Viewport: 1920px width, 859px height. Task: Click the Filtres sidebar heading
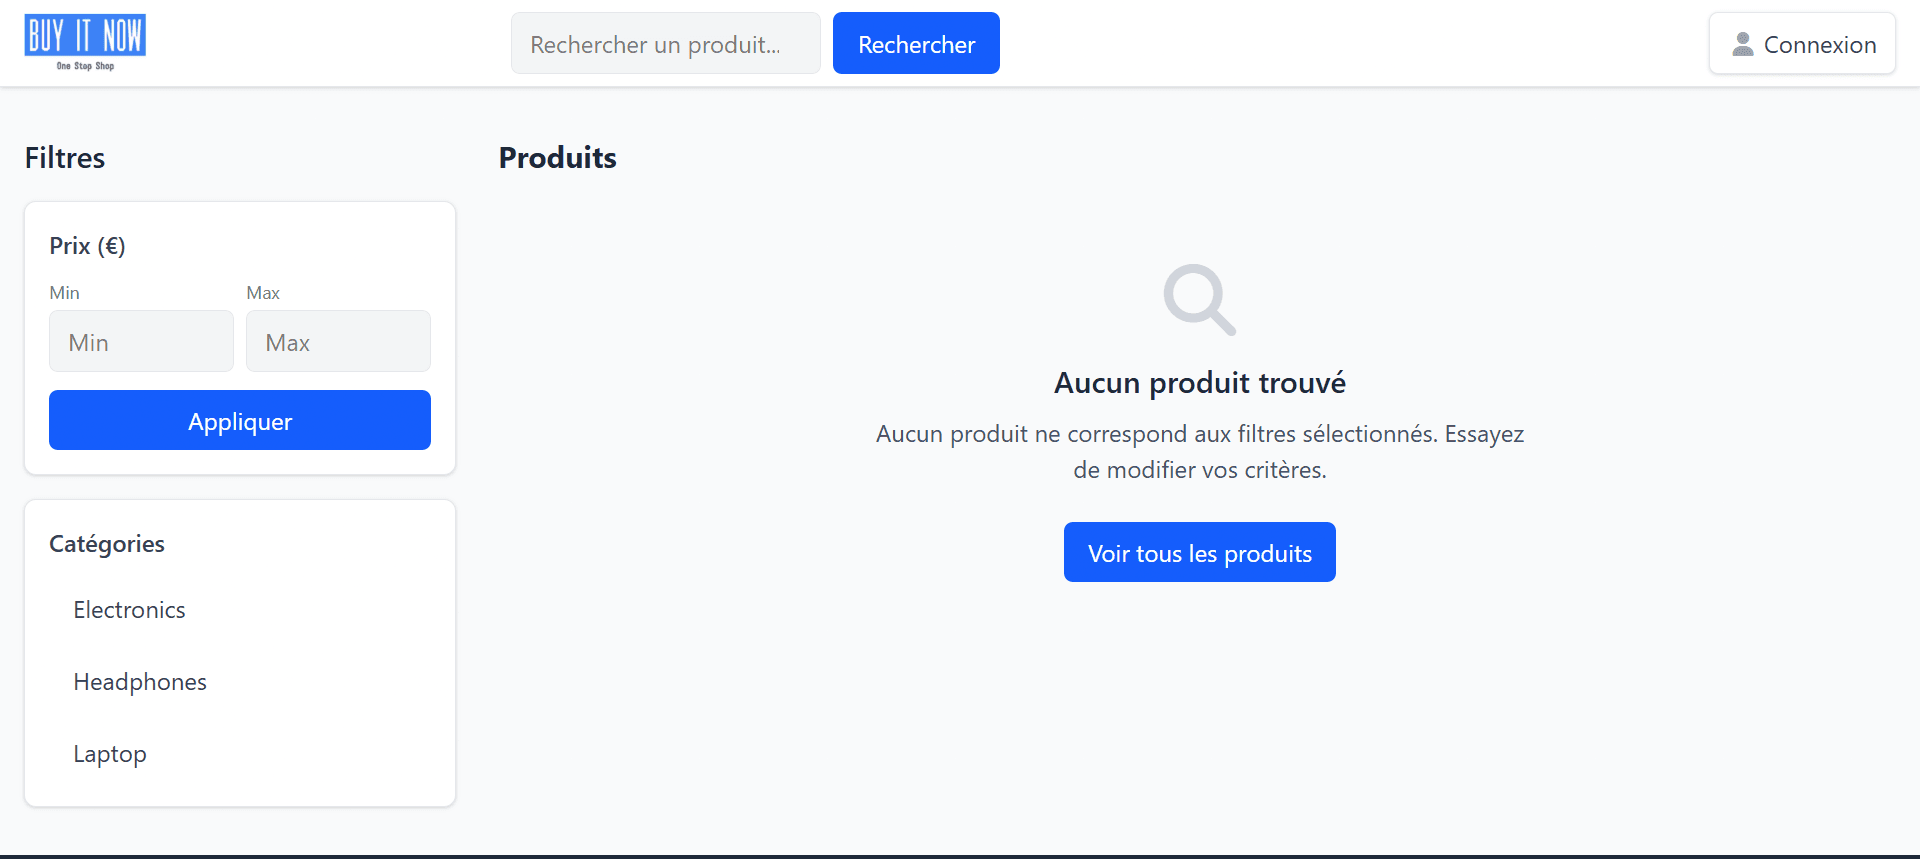tap(65, 158)
